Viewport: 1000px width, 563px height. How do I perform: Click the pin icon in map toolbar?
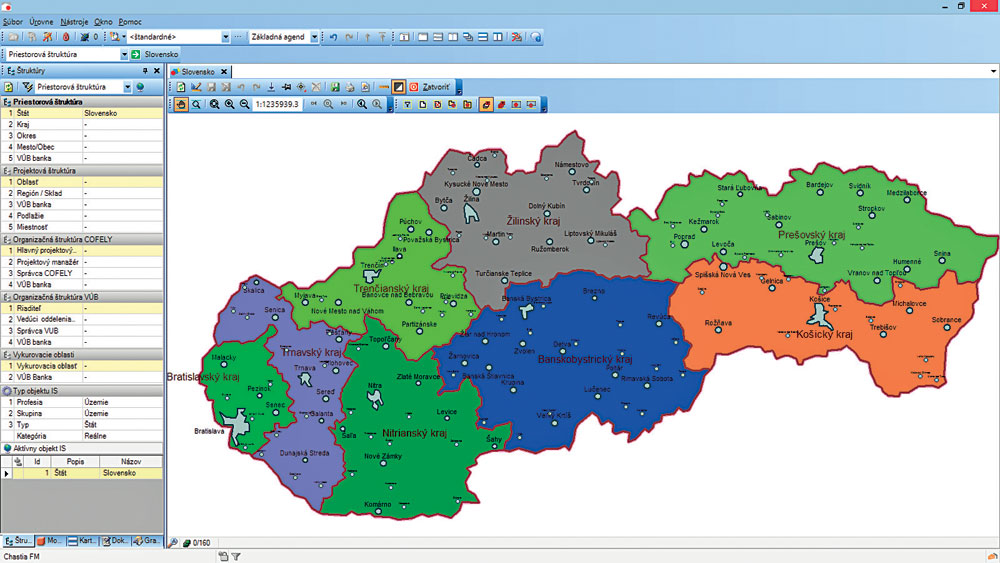tap(286, 88)
